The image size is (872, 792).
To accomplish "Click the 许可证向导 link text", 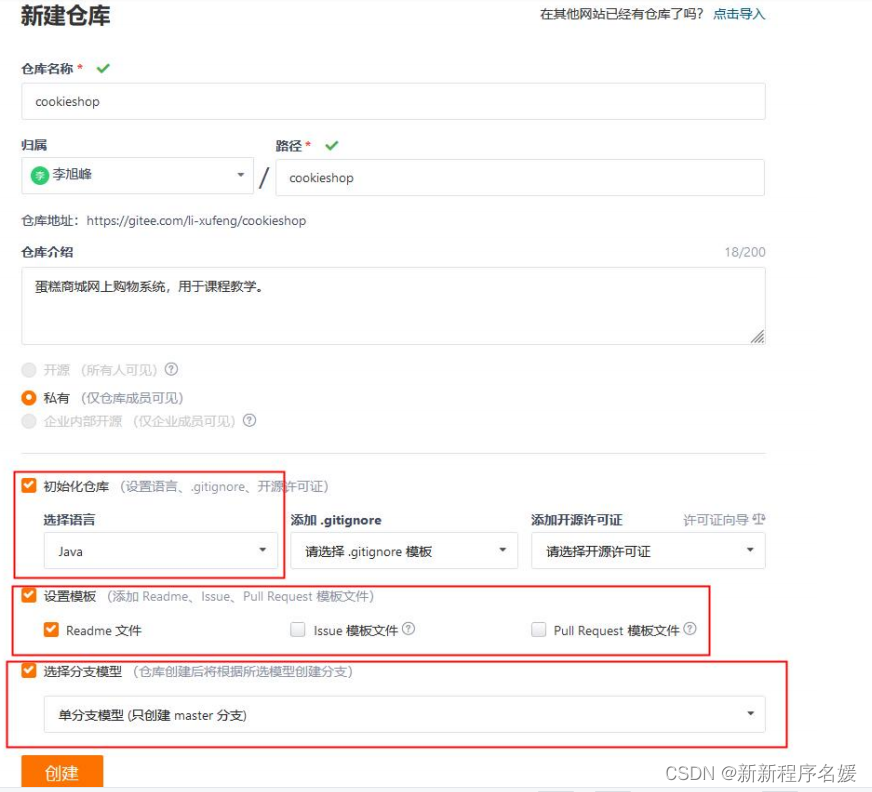I will pyautogui.click(x=716, y=520).
